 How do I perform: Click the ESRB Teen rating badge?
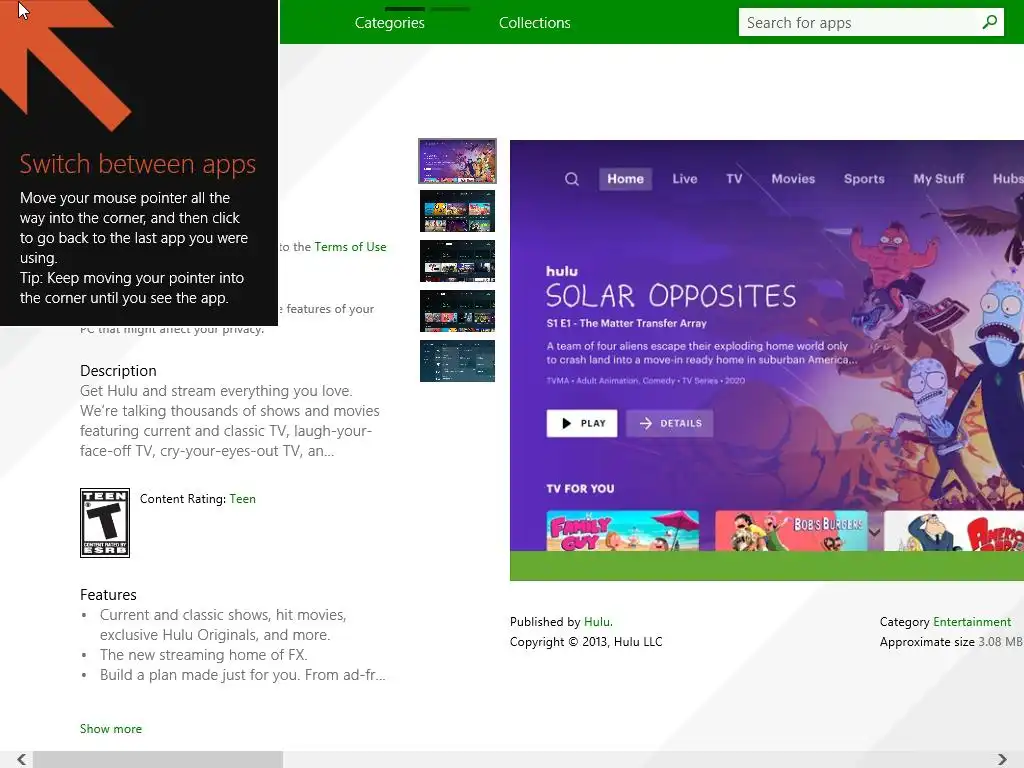104,522
